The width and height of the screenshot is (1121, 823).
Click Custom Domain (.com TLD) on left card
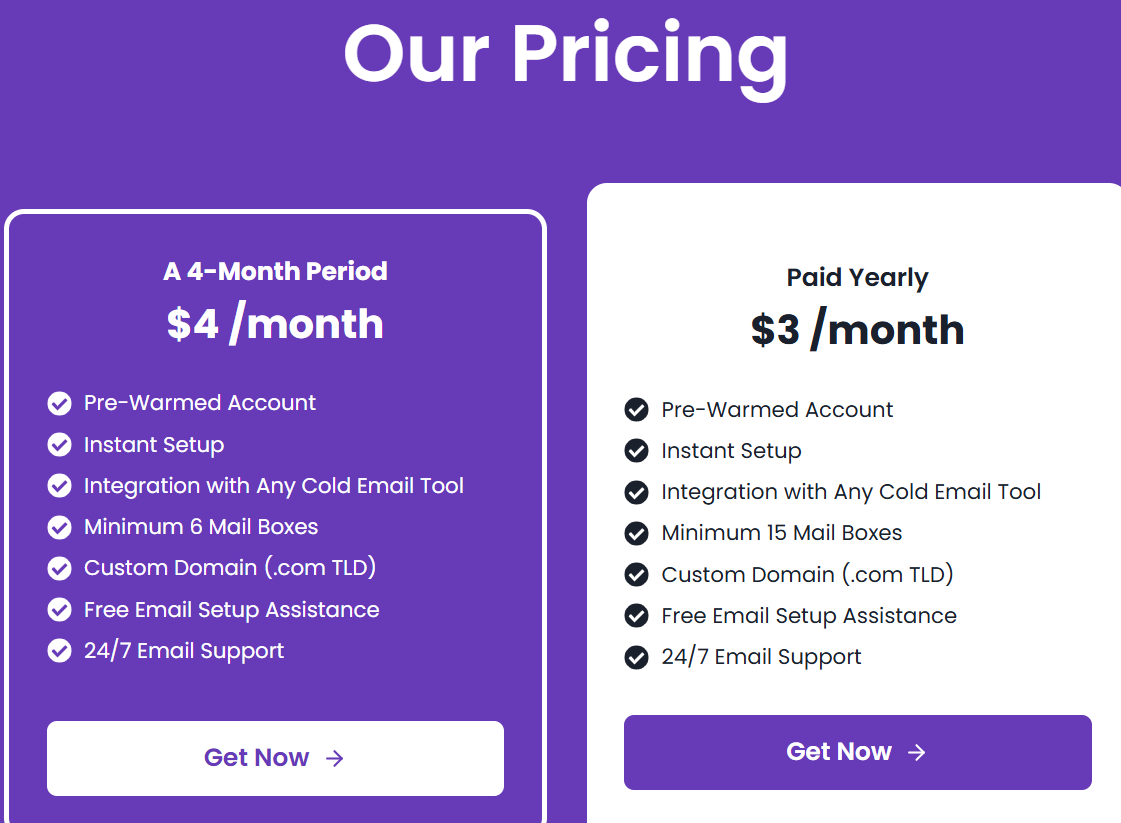232,568
